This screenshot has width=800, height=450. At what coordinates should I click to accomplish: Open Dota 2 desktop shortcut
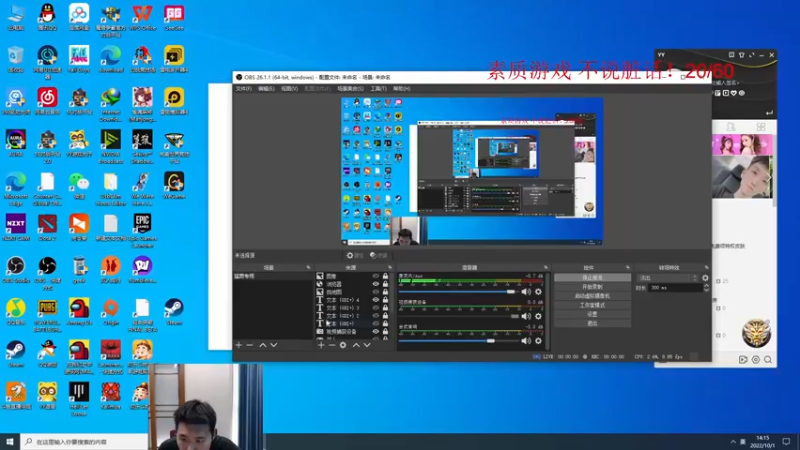47,228
